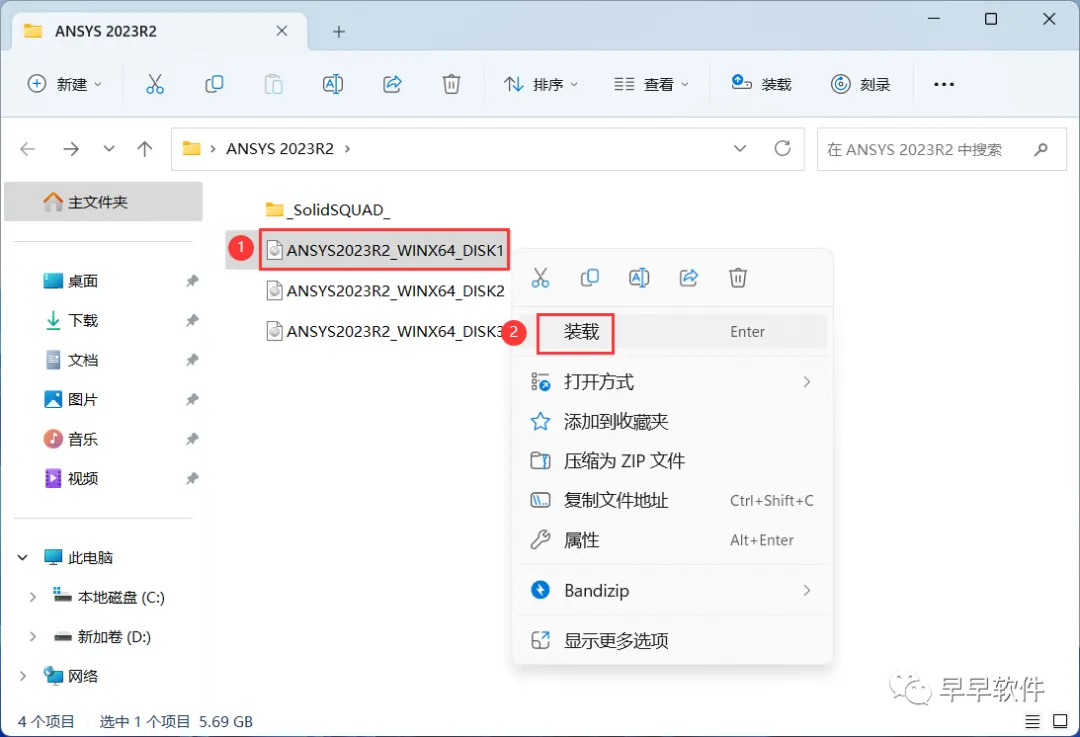Click the search magnifier icon
Image resolution: width=1080 pixels, height=737 pixels.
1041,149
